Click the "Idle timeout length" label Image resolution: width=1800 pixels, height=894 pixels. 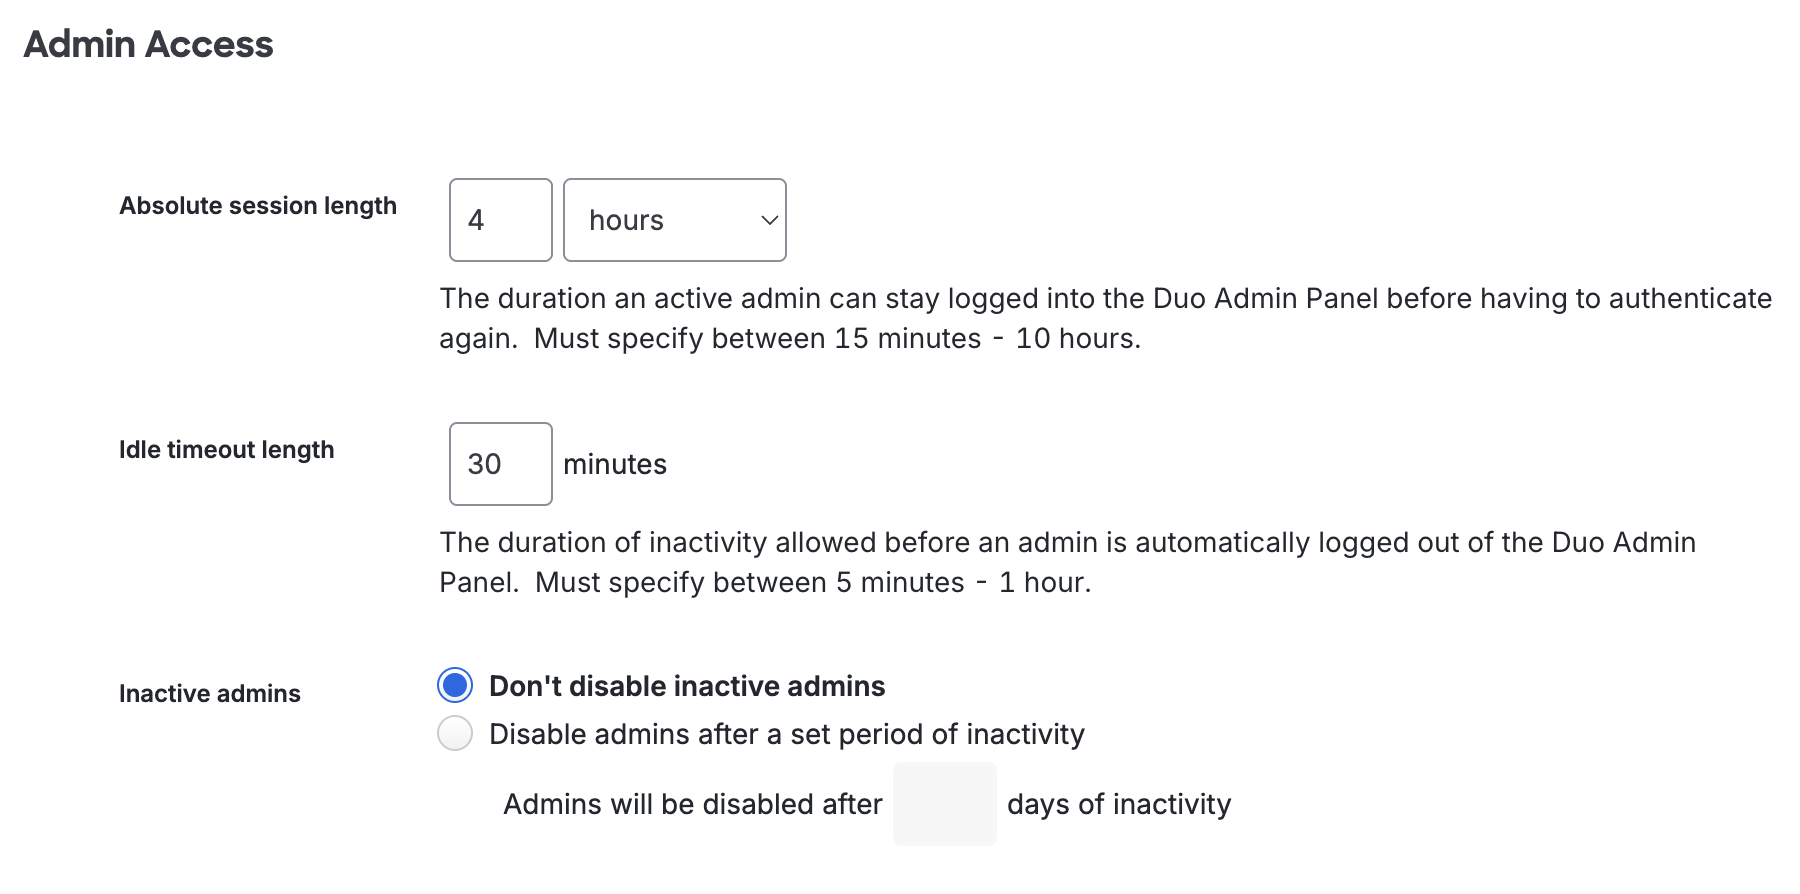point(226,450)
